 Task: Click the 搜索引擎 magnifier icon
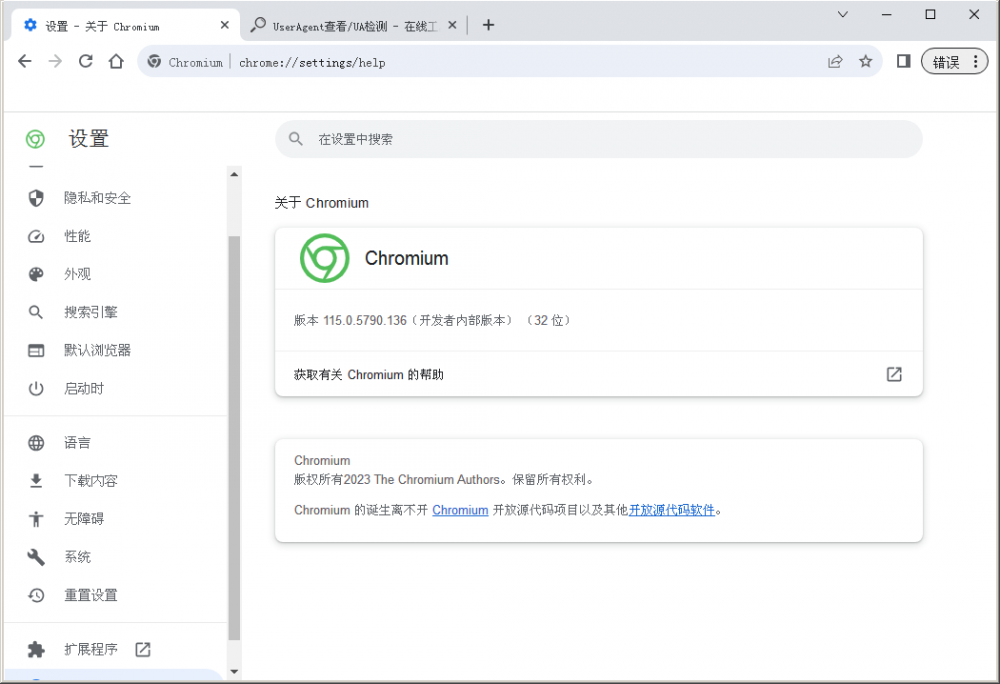[36, 312]
